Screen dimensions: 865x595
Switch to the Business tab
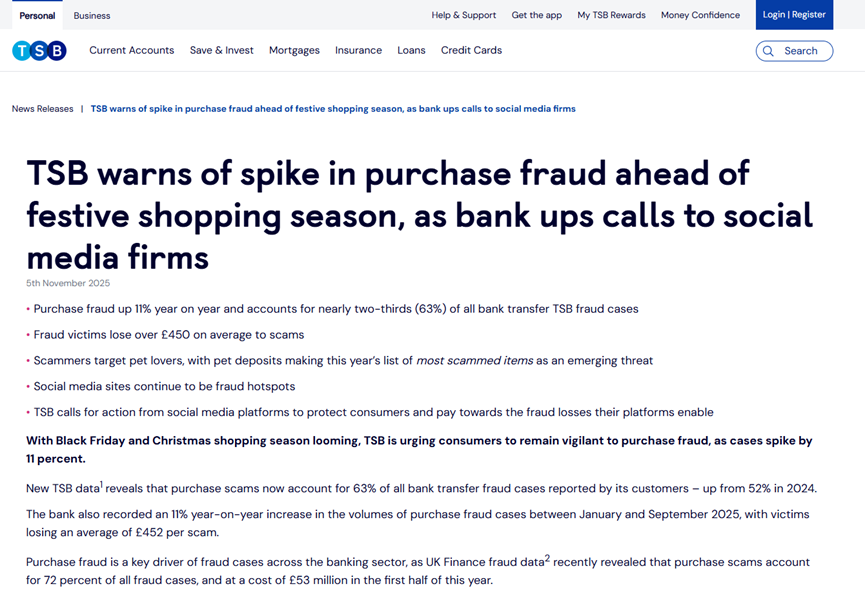[92, 15]
